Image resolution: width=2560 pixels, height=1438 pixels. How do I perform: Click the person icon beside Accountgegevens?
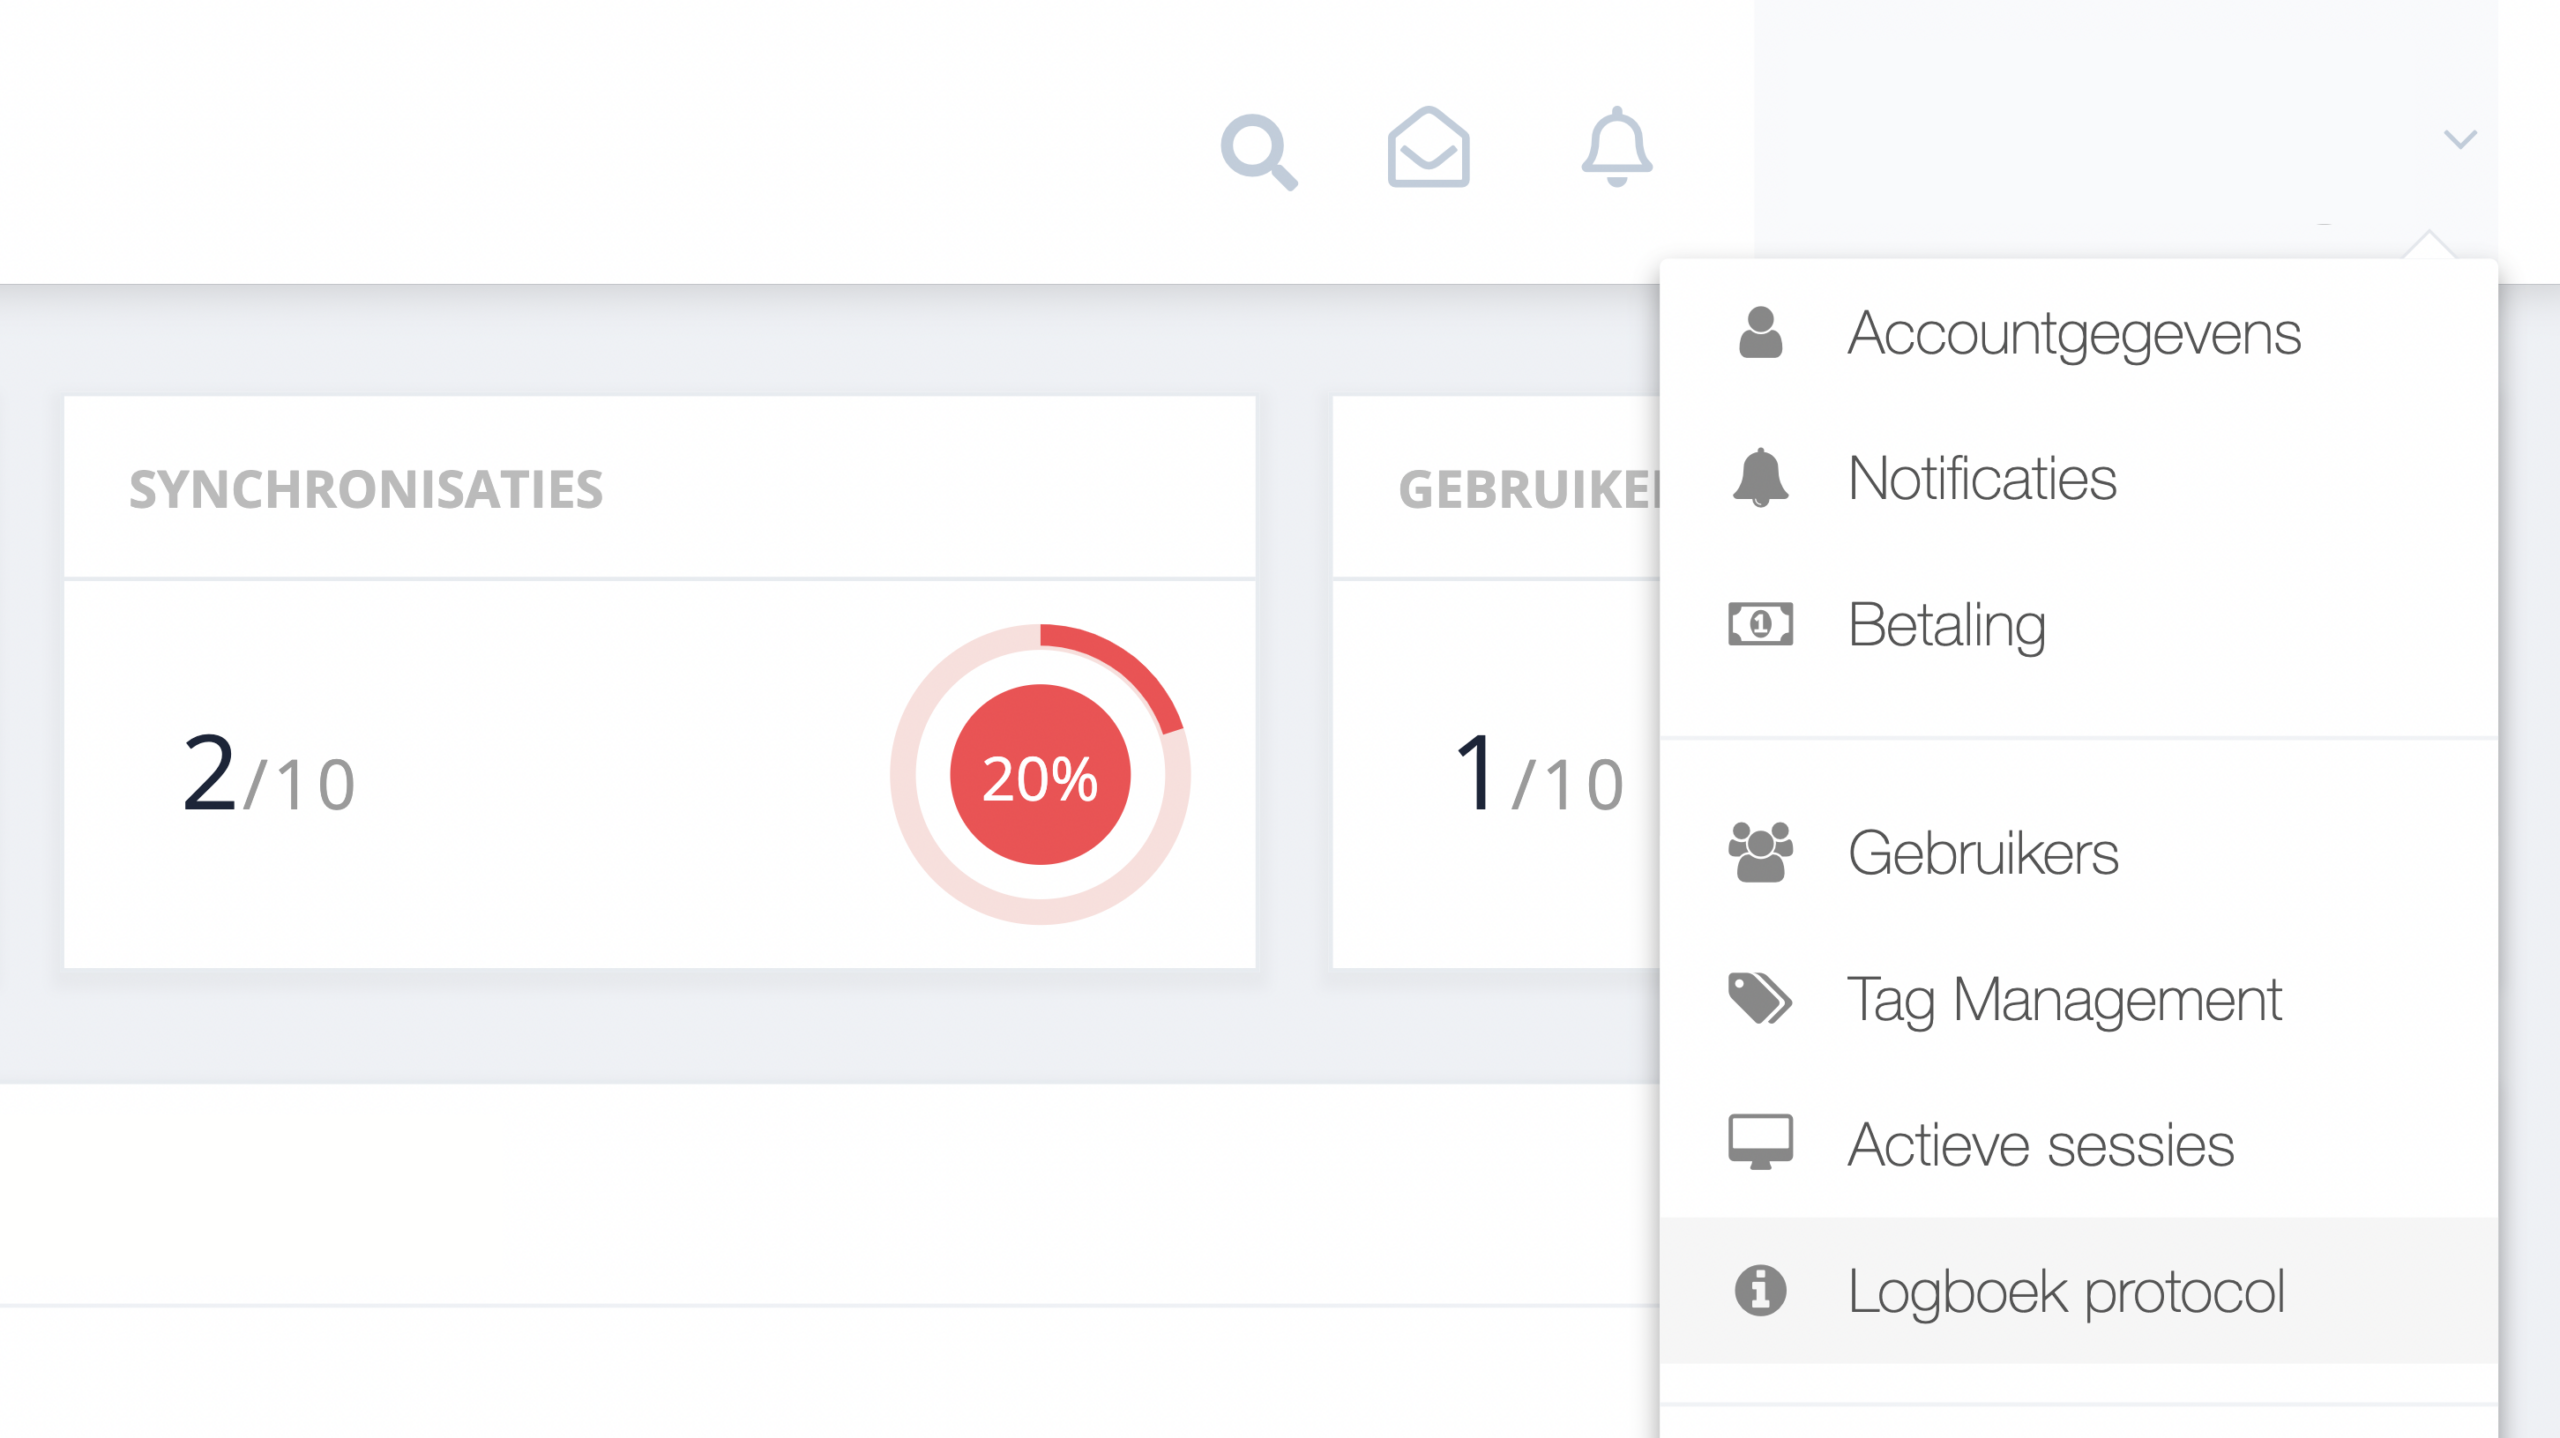tap(1760, 332)
